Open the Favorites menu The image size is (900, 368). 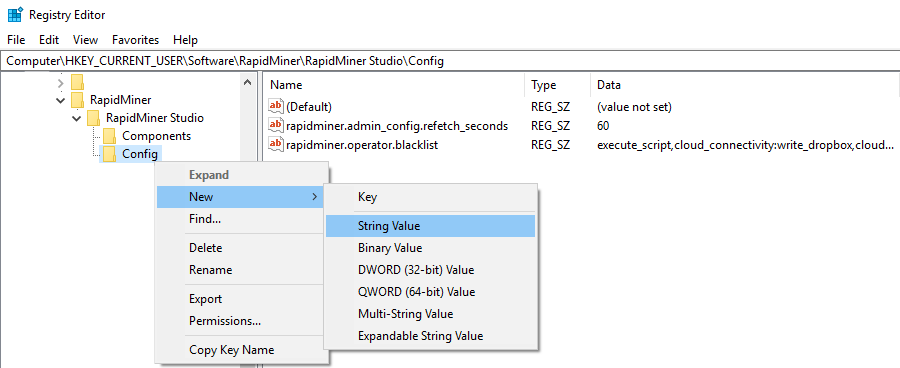135,40
